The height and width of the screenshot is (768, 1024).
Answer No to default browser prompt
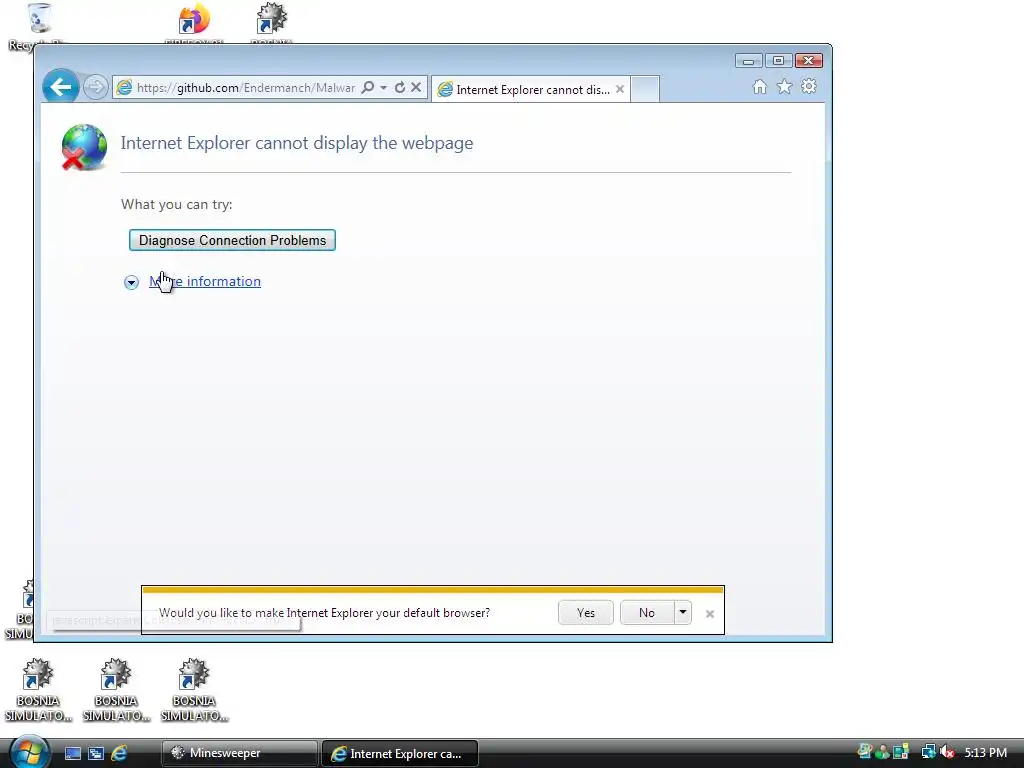647,613
